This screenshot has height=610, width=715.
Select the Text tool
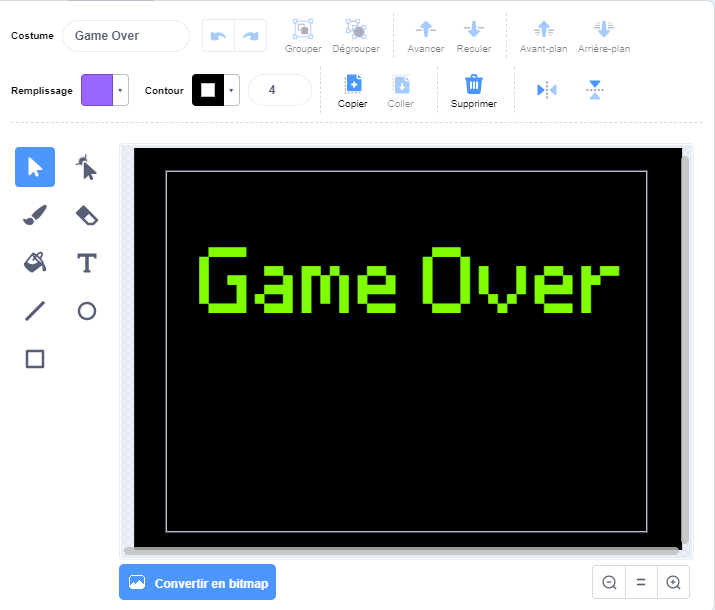coord(87,263)
